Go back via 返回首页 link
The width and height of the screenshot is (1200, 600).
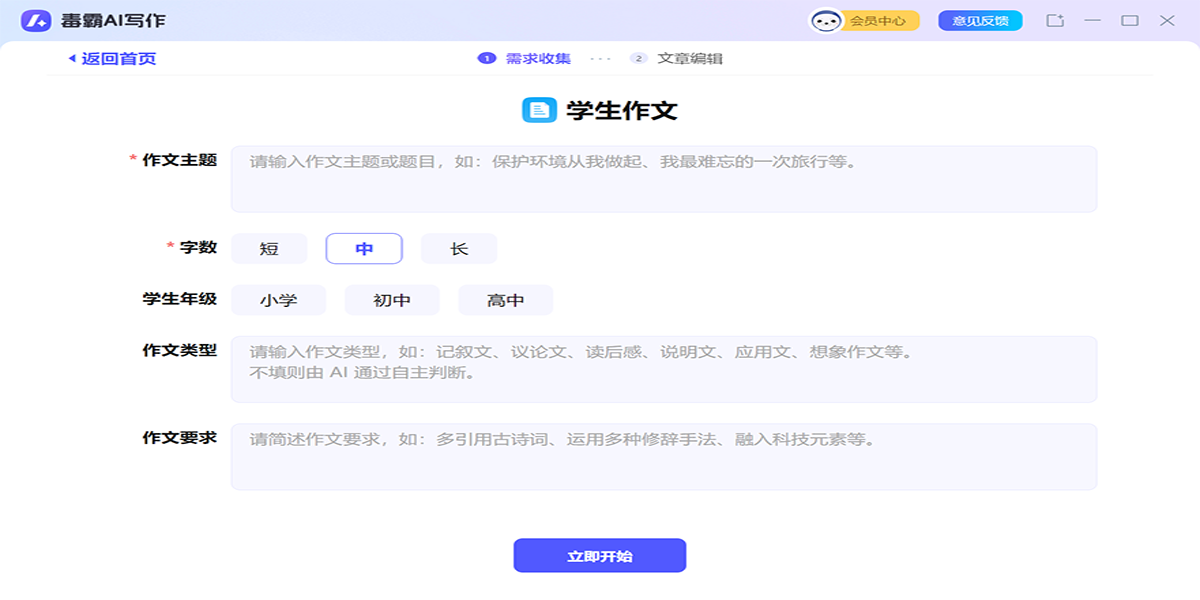pos(112,58)
